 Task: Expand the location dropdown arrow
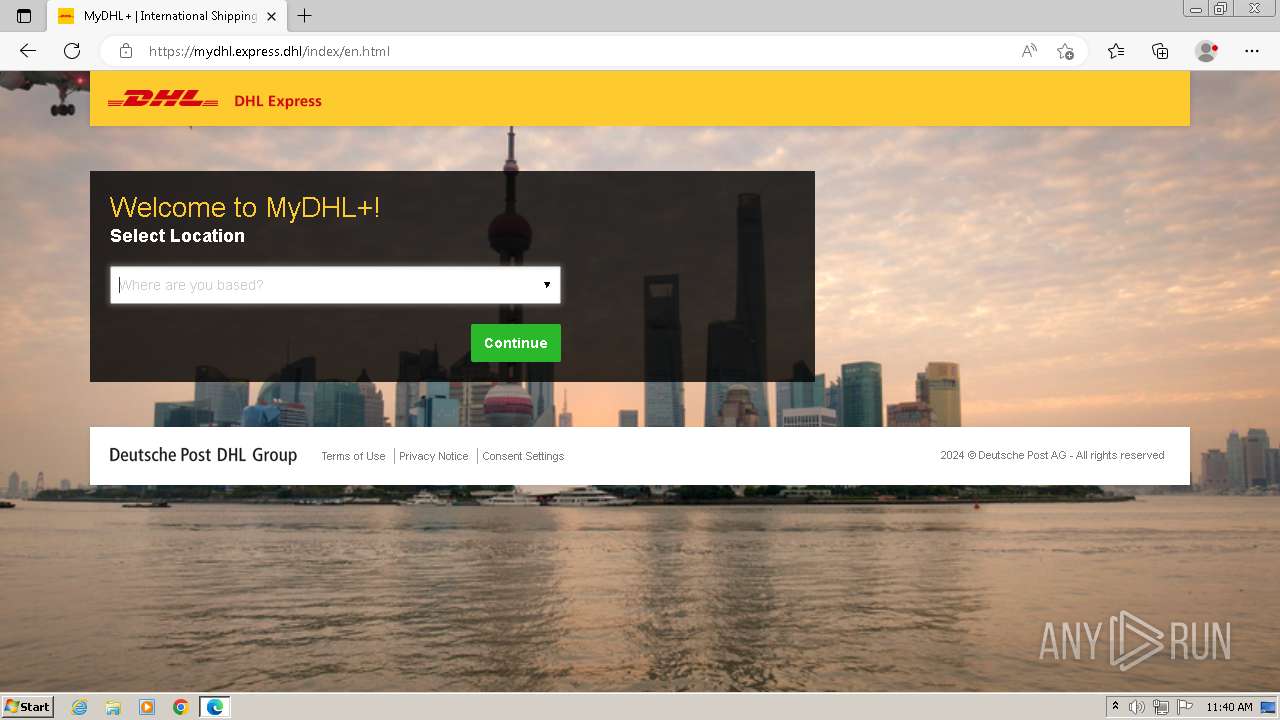[547, 285]
